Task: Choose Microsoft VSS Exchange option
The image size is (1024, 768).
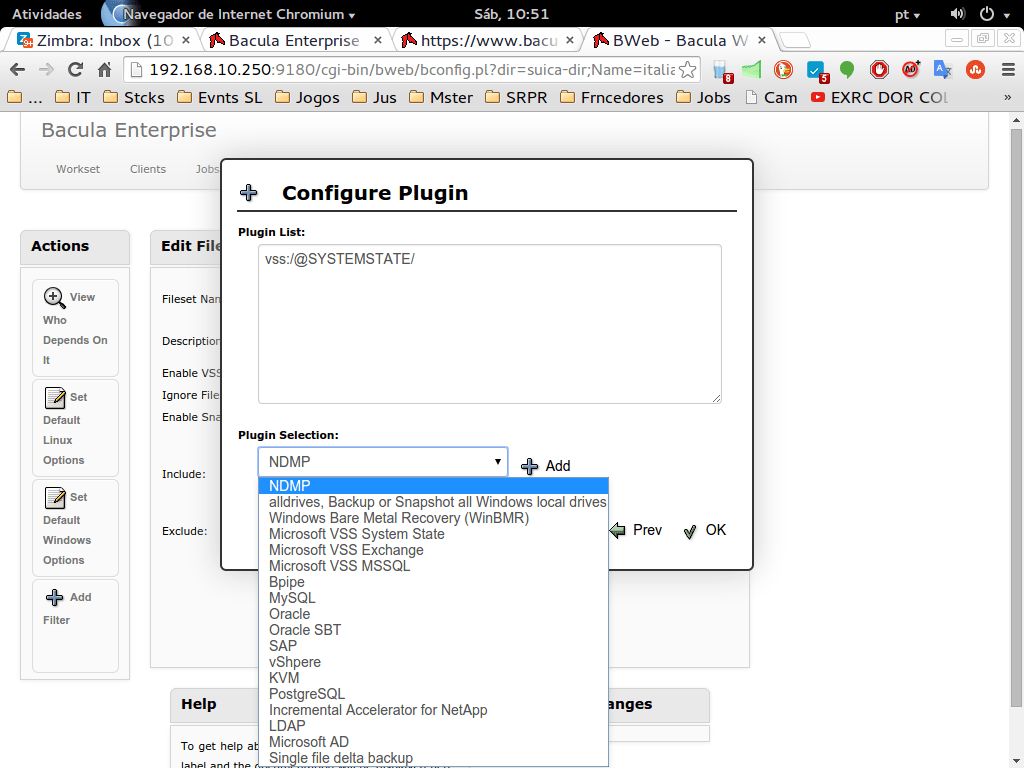Action: [434, 550]
